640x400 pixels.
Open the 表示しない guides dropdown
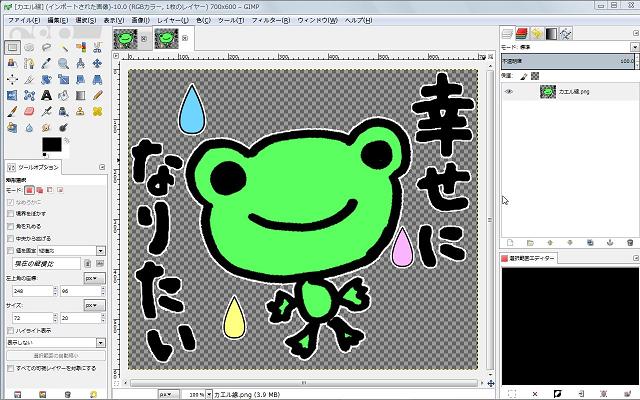click(56, 342)
